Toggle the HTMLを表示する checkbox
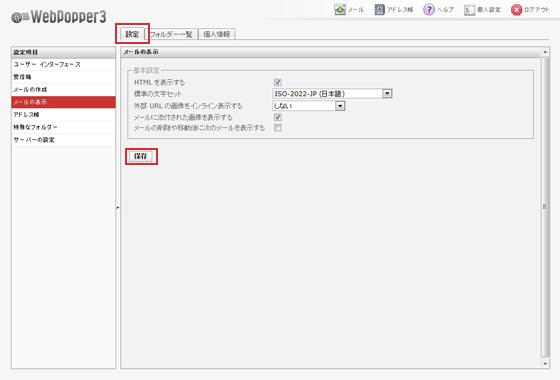 [278, 82]
